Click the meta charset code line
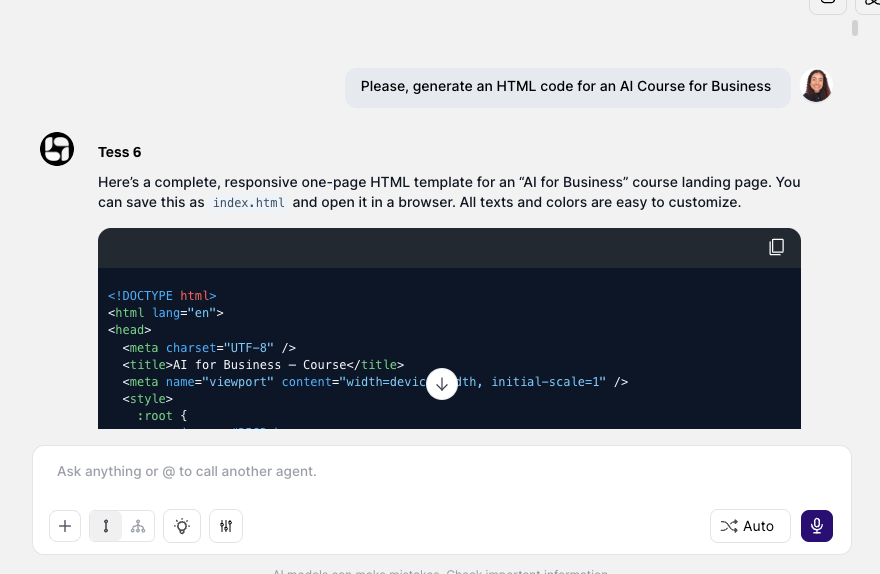Image resolution: width=880 pixels, height=574 pixels. point(209,348)
